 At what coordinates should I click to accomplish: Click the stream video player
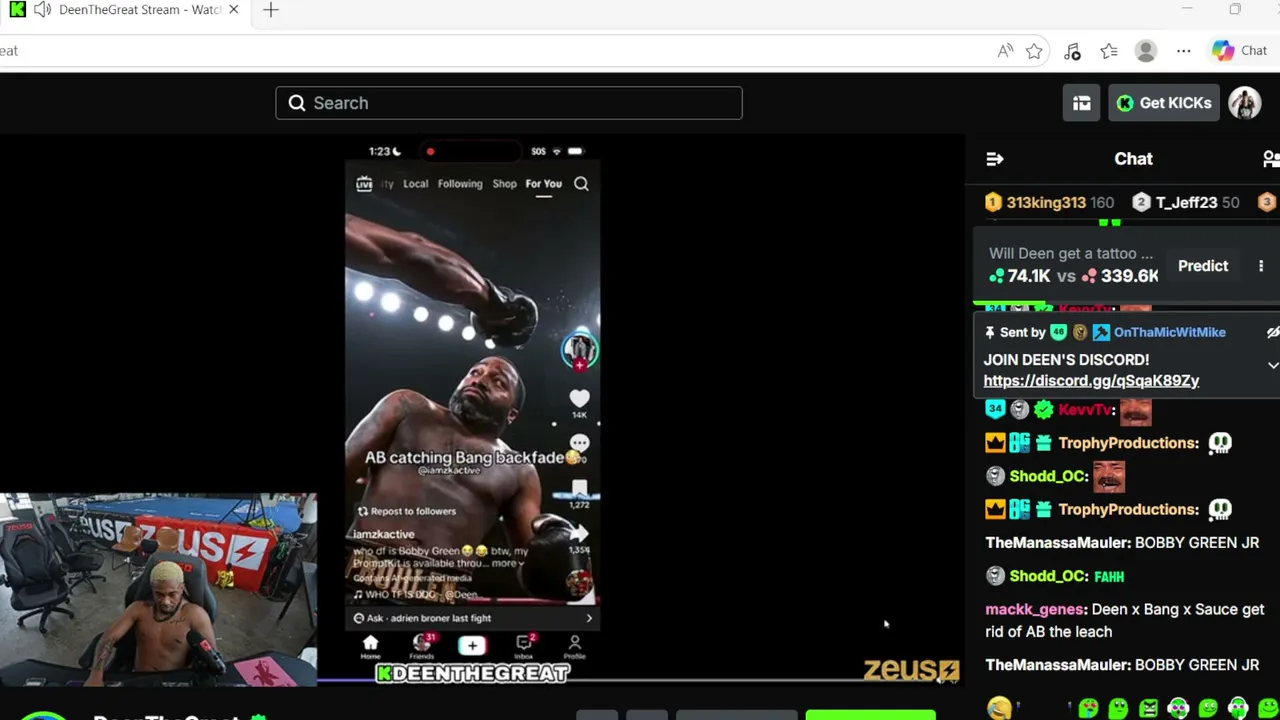482,410
